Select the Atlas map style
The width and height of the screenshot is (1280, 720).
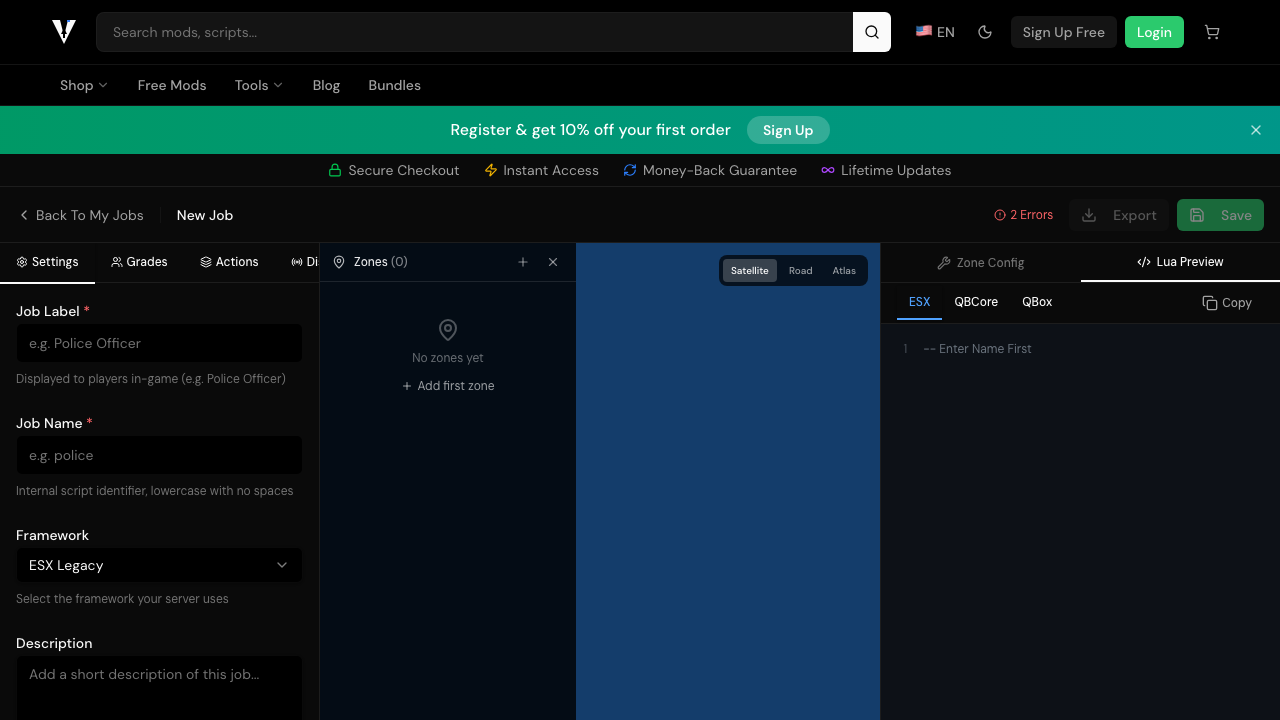[844, 271]
